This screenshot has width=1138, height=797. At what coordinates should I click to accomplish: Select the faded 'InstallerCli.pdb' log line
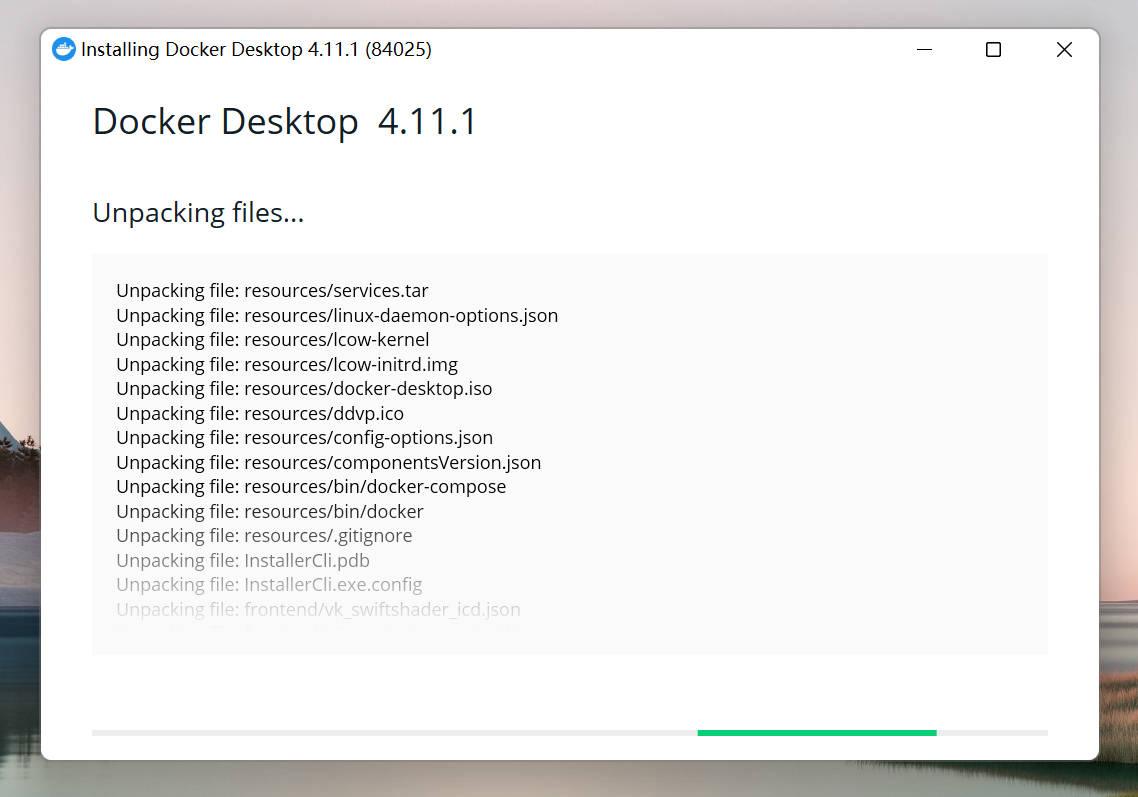click(x=242, y=560)
